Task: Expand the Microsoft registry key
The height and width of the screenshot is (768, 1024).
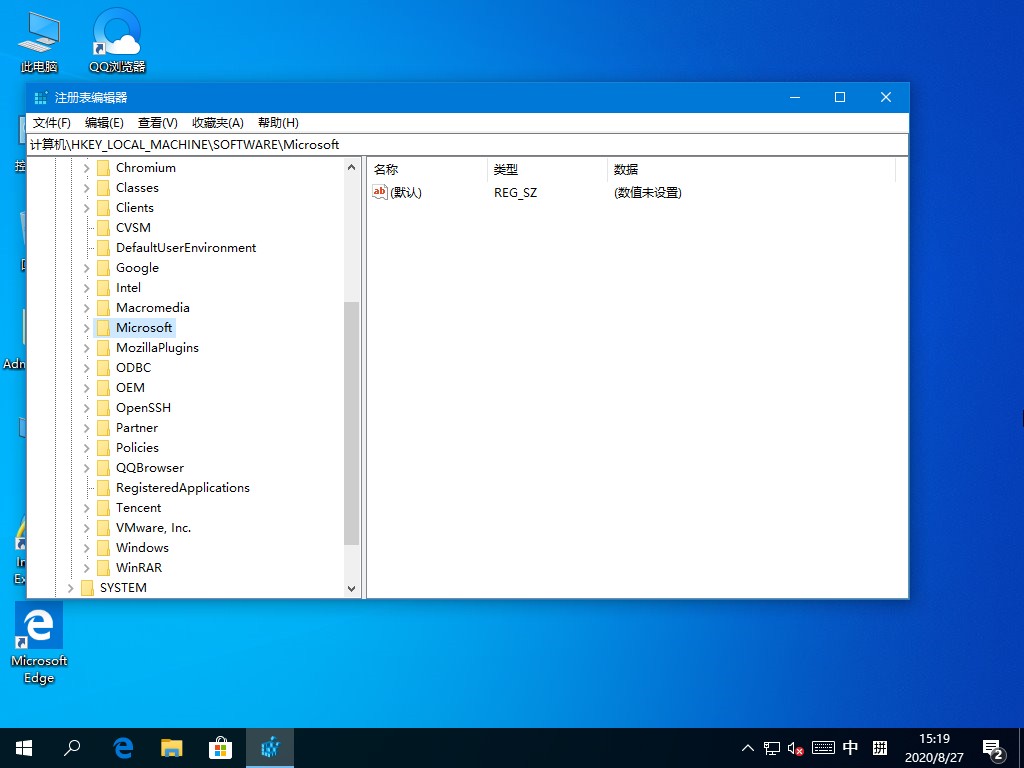Action: (85, 327)
